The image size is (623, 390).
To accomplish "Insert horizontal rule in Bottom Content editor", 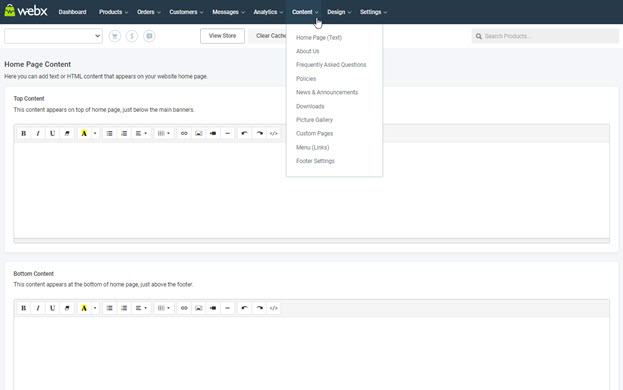I will click(227, 308).
